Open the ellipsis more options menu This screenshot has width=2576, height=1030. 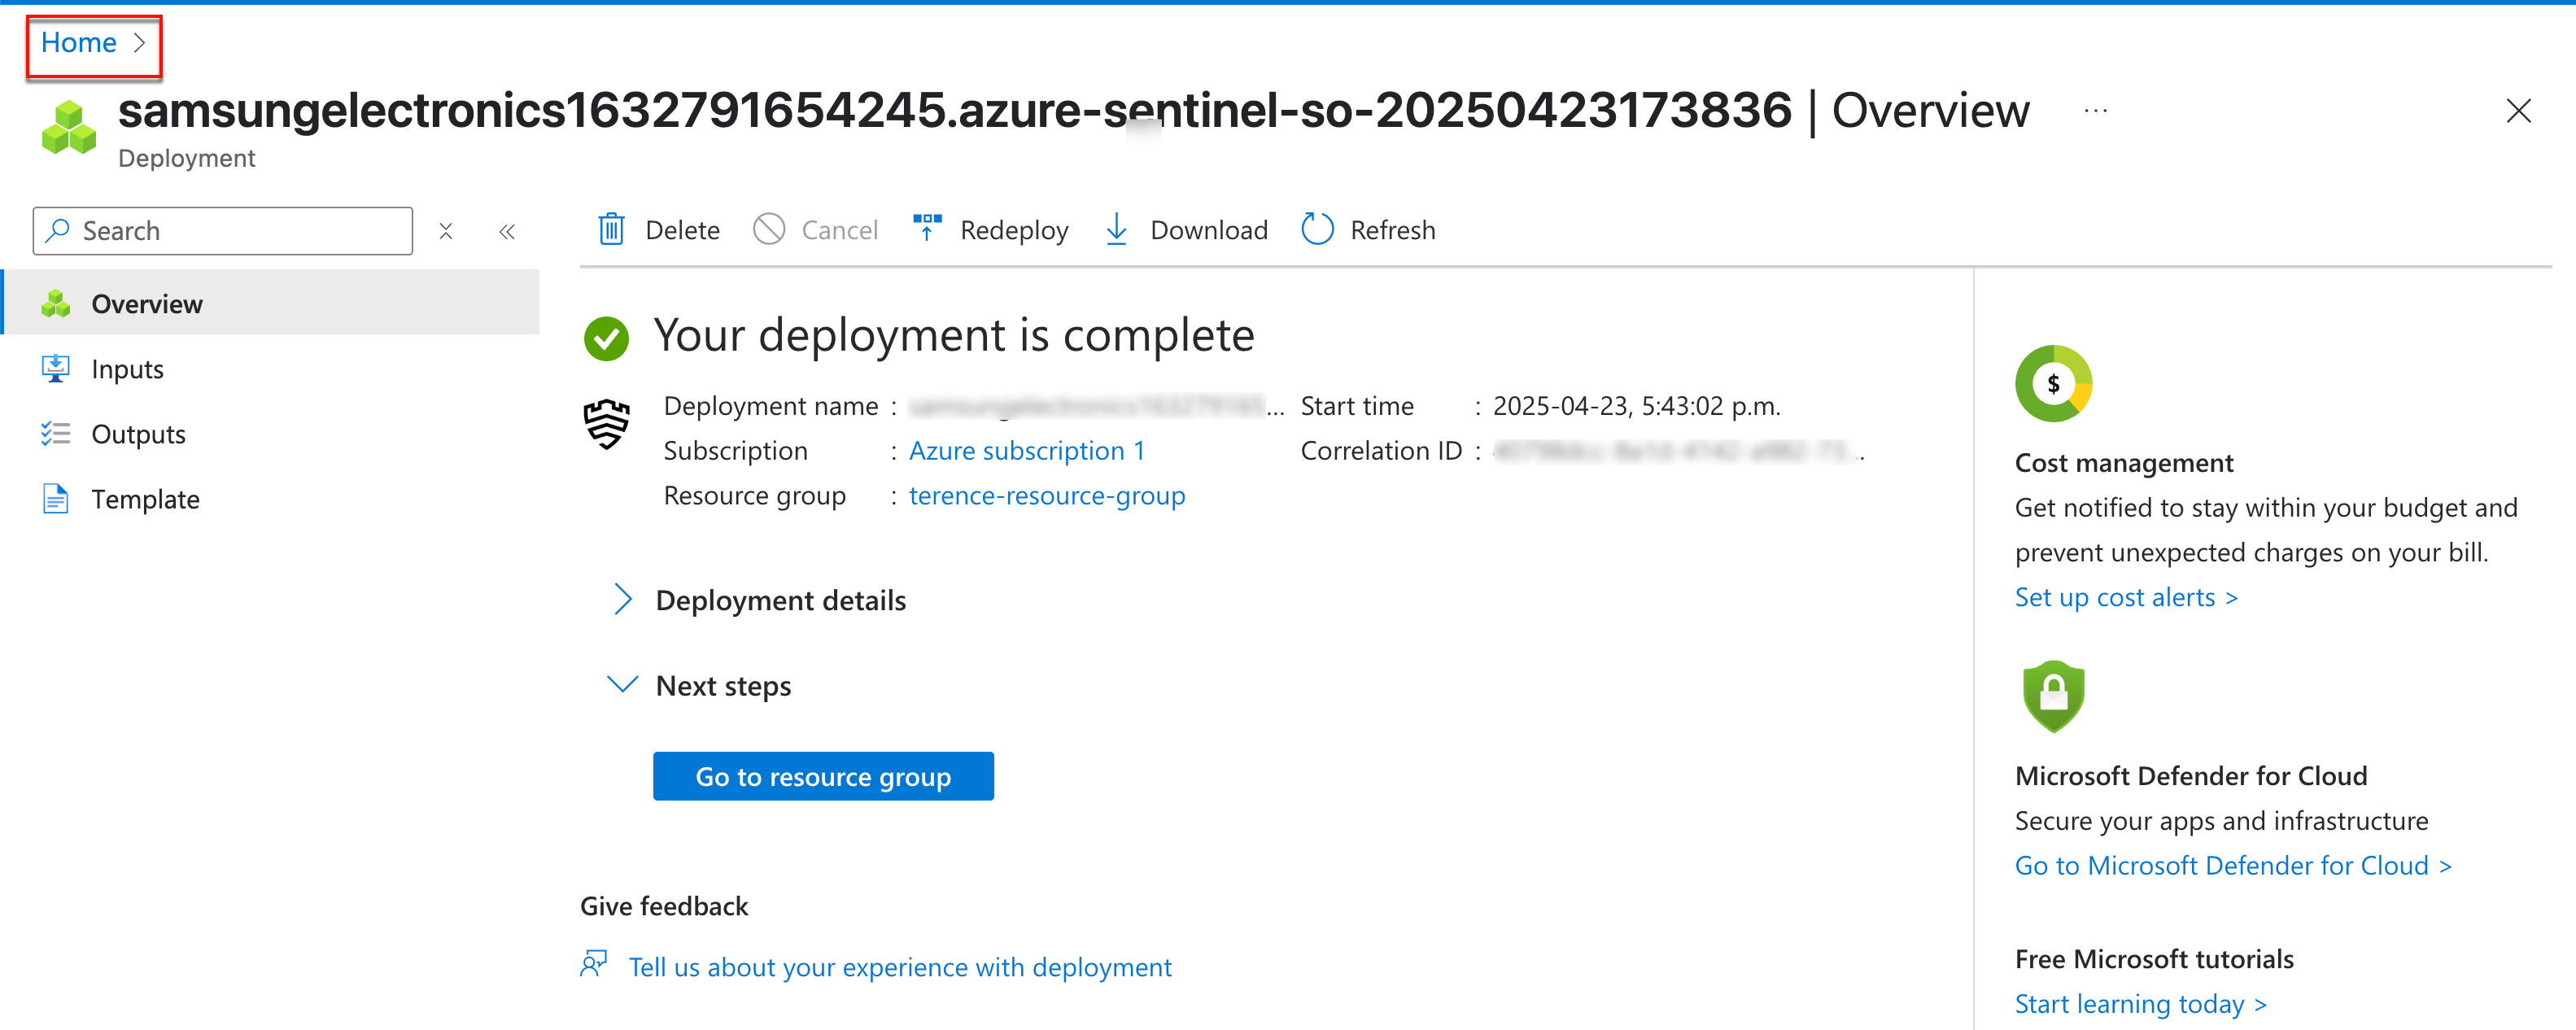[2095, 111]
